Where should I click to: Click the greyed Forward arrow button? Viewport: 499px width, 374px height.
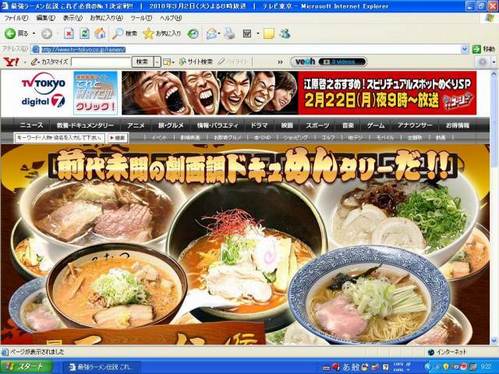point(47,33)
